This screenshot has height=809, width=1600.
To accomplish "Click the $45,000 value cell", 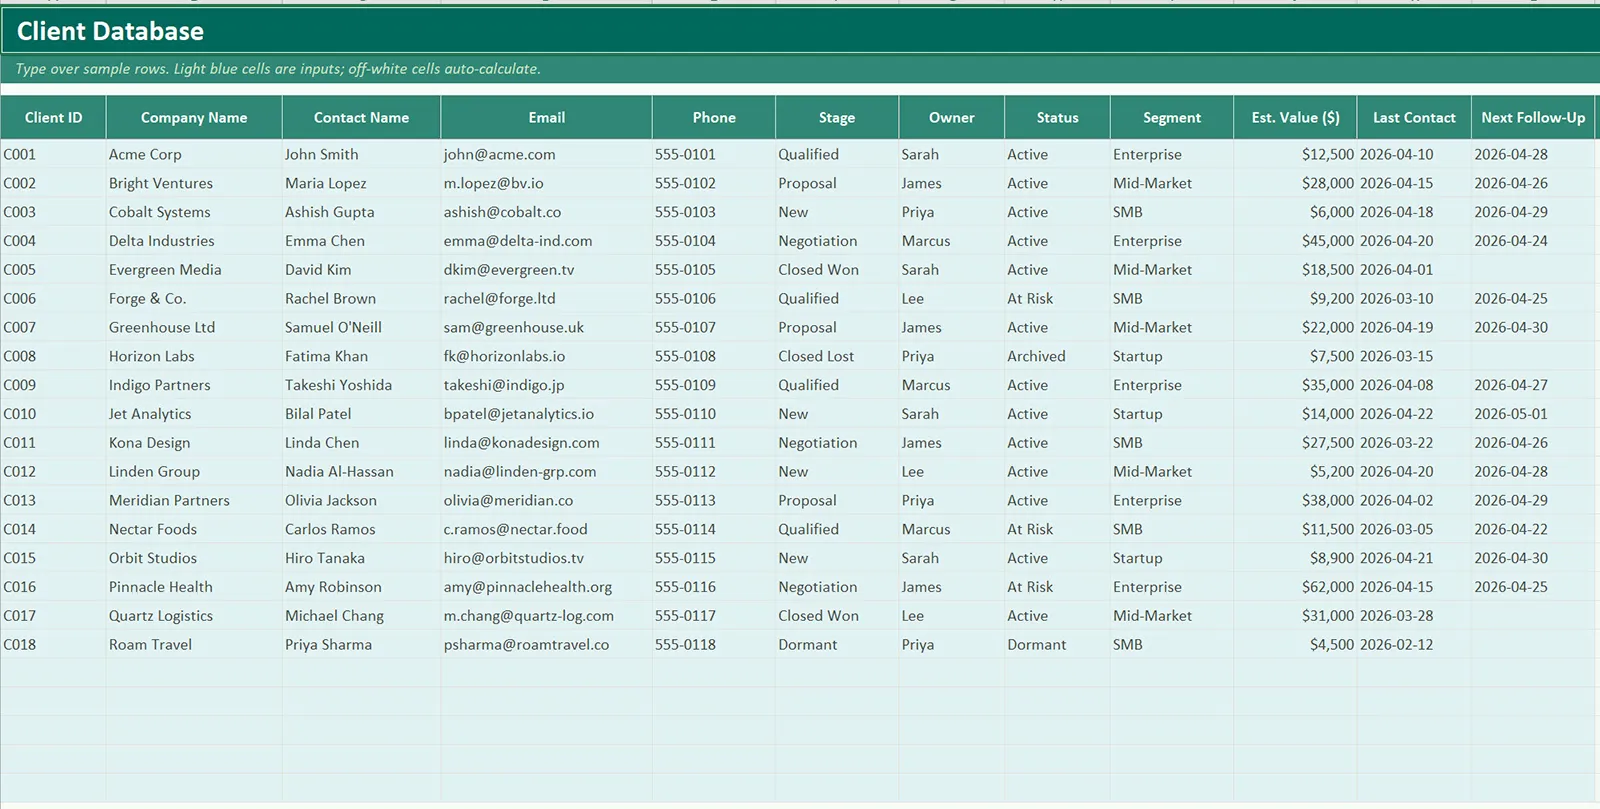I will 1295,241.
